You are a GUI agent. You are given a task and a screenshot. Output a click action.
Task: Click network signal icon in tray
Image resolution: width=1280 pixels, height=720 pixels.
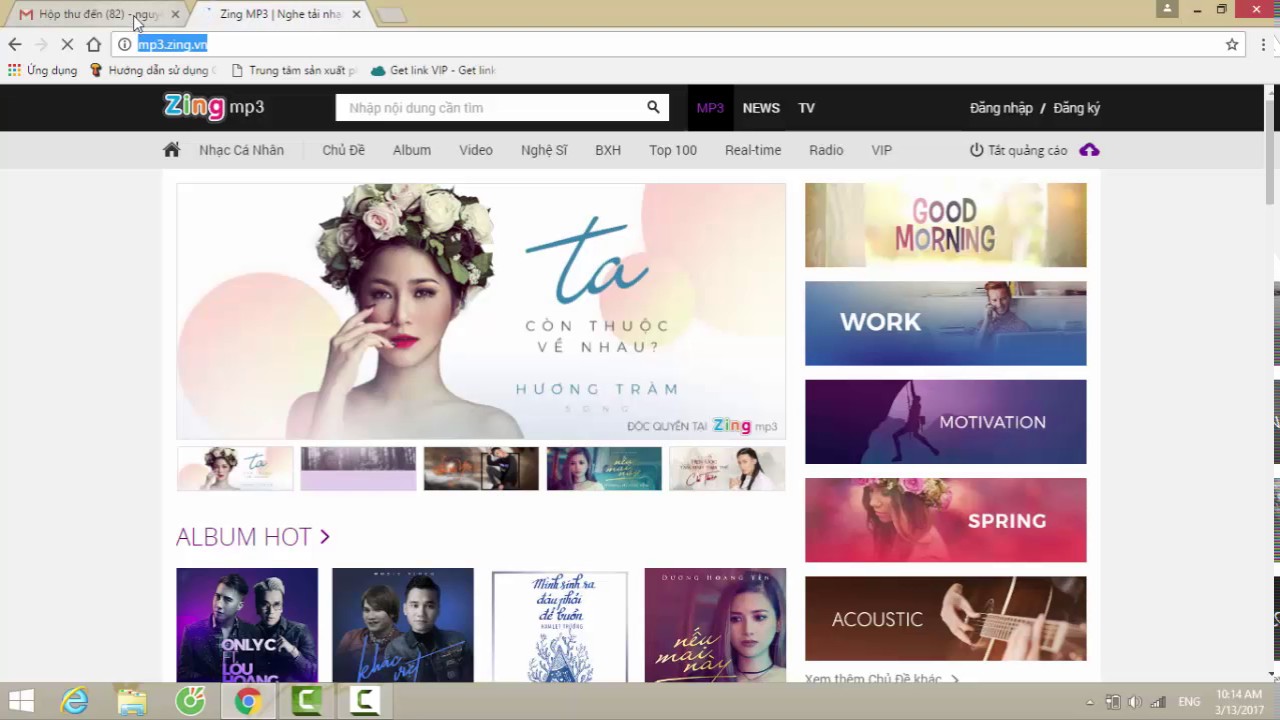(1158, 702)
